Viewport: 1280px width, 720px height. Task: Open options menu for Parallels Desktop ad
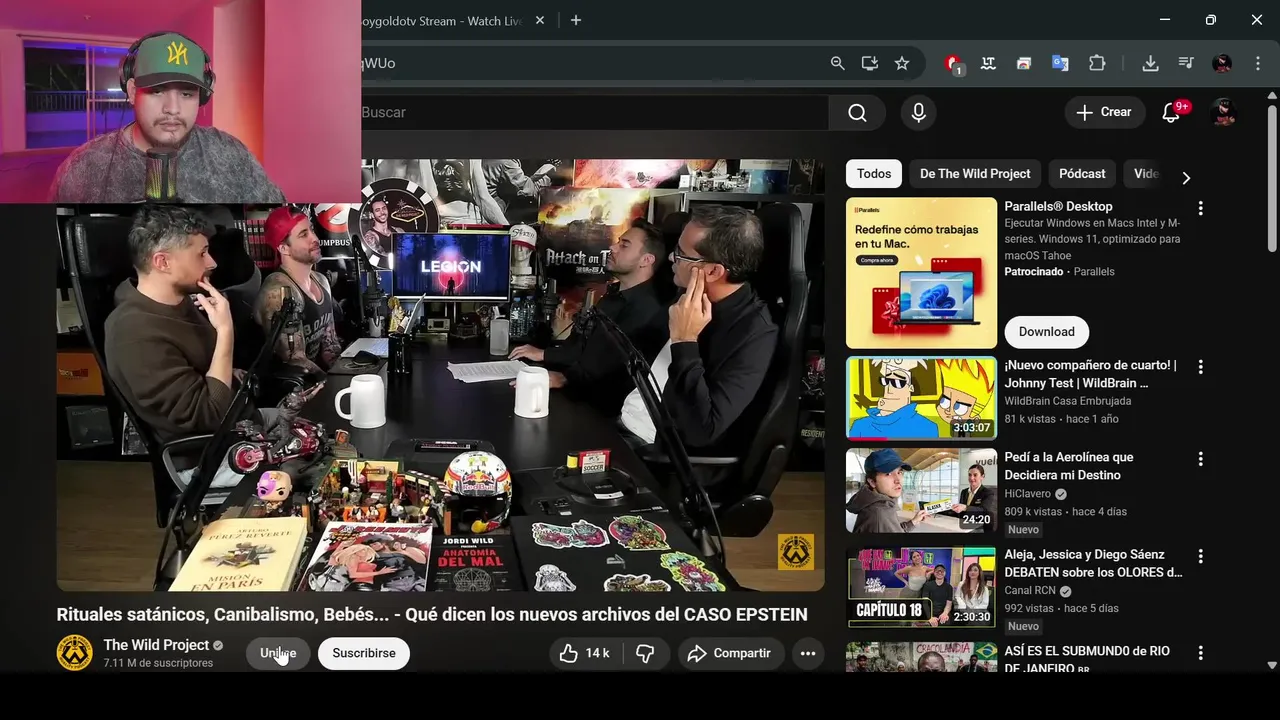pos(1200,208)
